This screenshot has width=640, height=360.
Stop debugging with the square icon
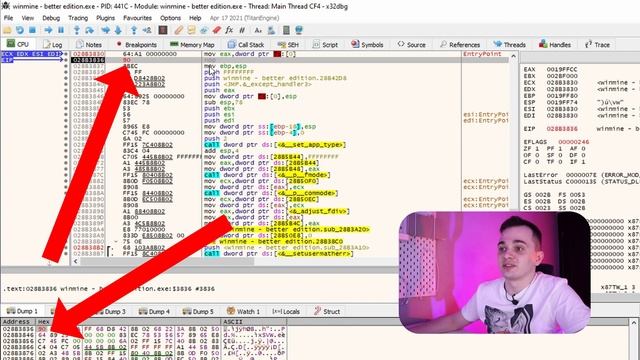point(32,30)
